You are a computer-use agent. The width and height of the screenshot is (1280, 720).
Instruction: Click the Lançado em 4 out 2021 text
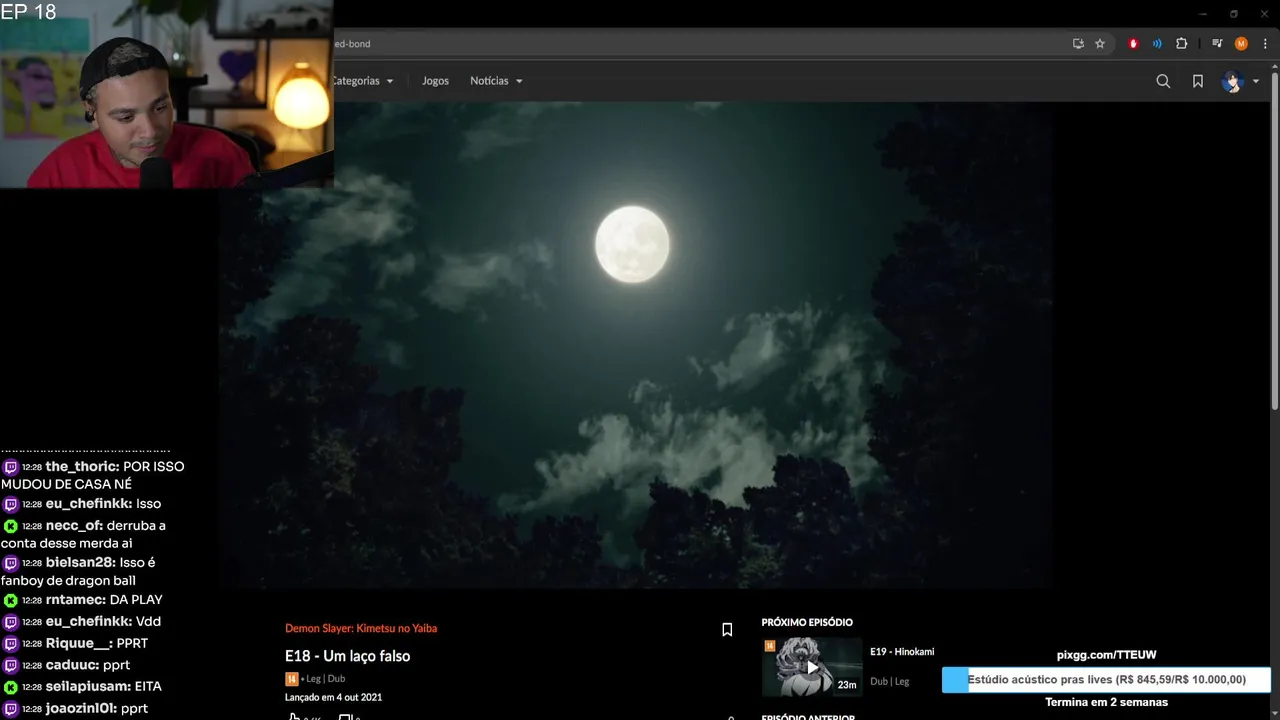pos(333,697)
